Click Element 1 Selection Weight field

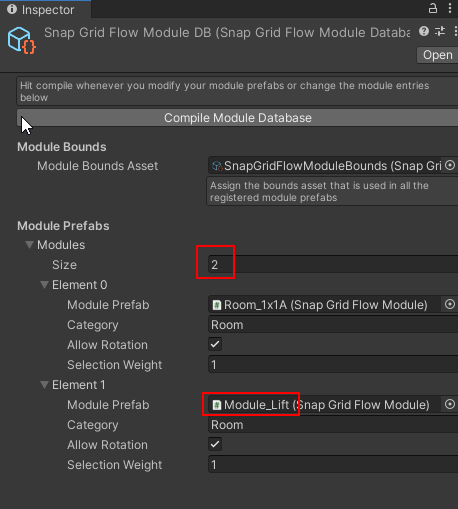pyautogui.click(x=333, y=465)
